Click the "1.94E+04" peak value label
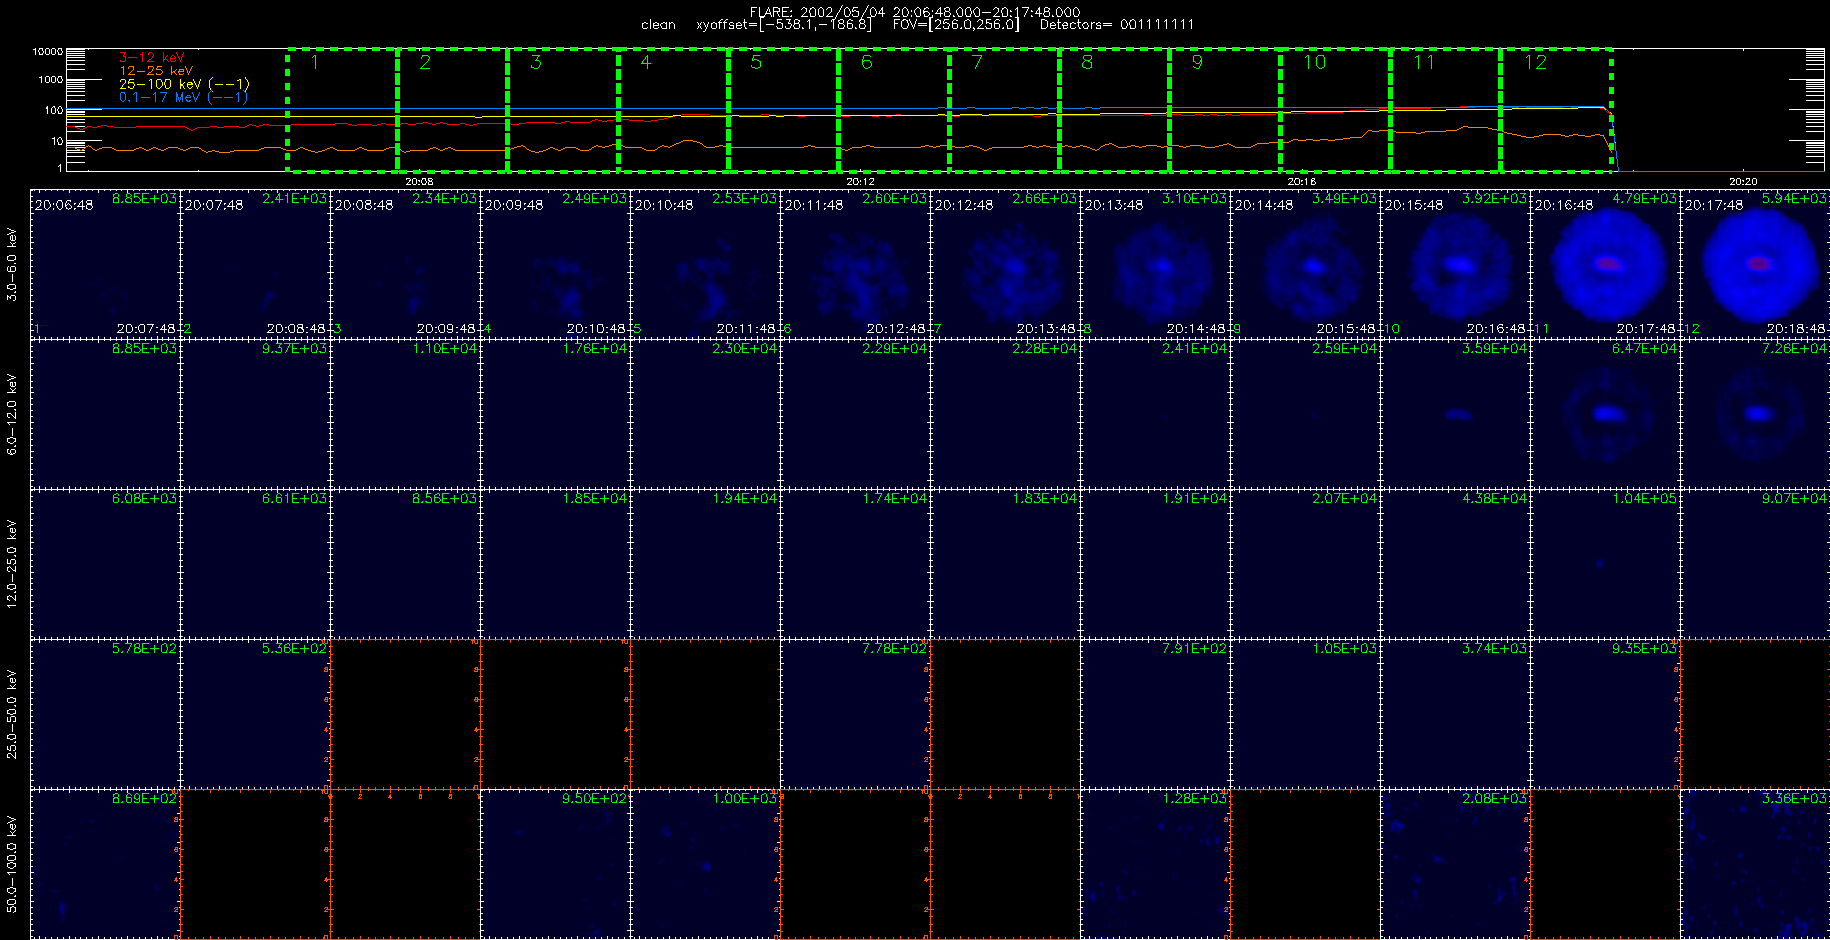 point(745,498)
